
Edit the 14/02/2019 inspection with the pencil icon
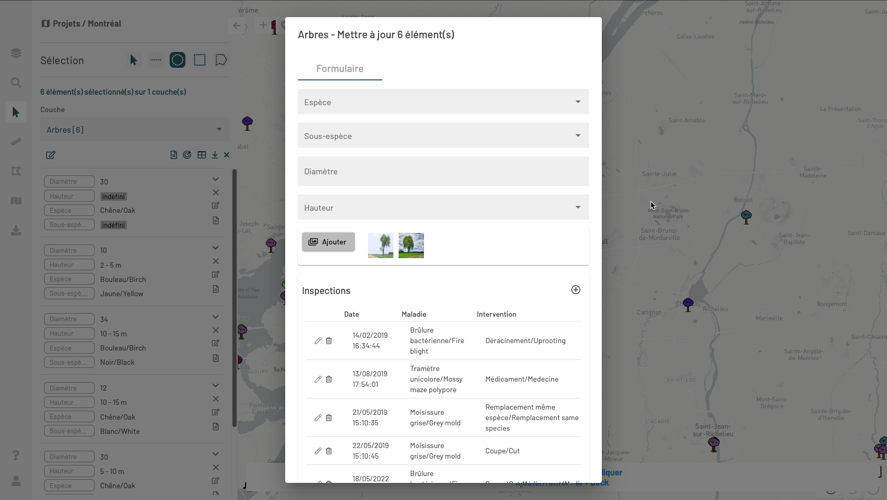[318, 341]
